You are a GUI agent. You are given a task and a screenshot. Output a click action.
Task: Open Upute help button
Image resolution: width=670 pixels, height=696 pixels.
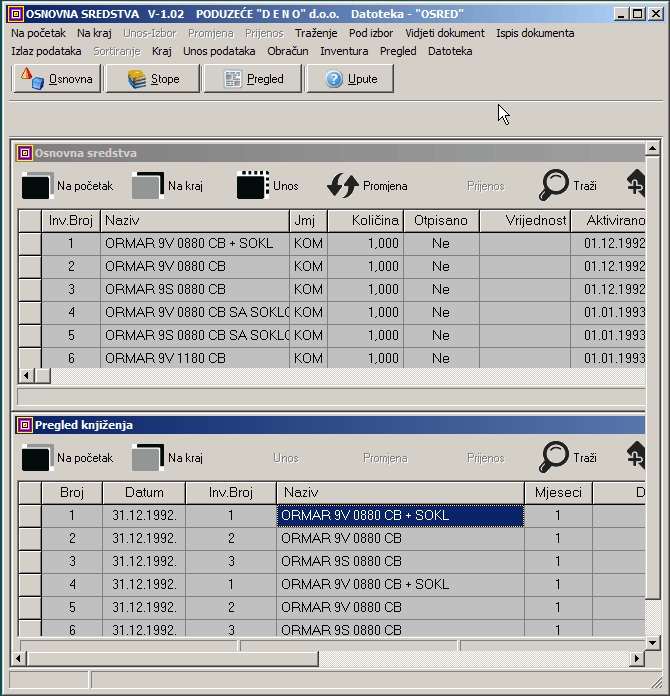(350, 79)
